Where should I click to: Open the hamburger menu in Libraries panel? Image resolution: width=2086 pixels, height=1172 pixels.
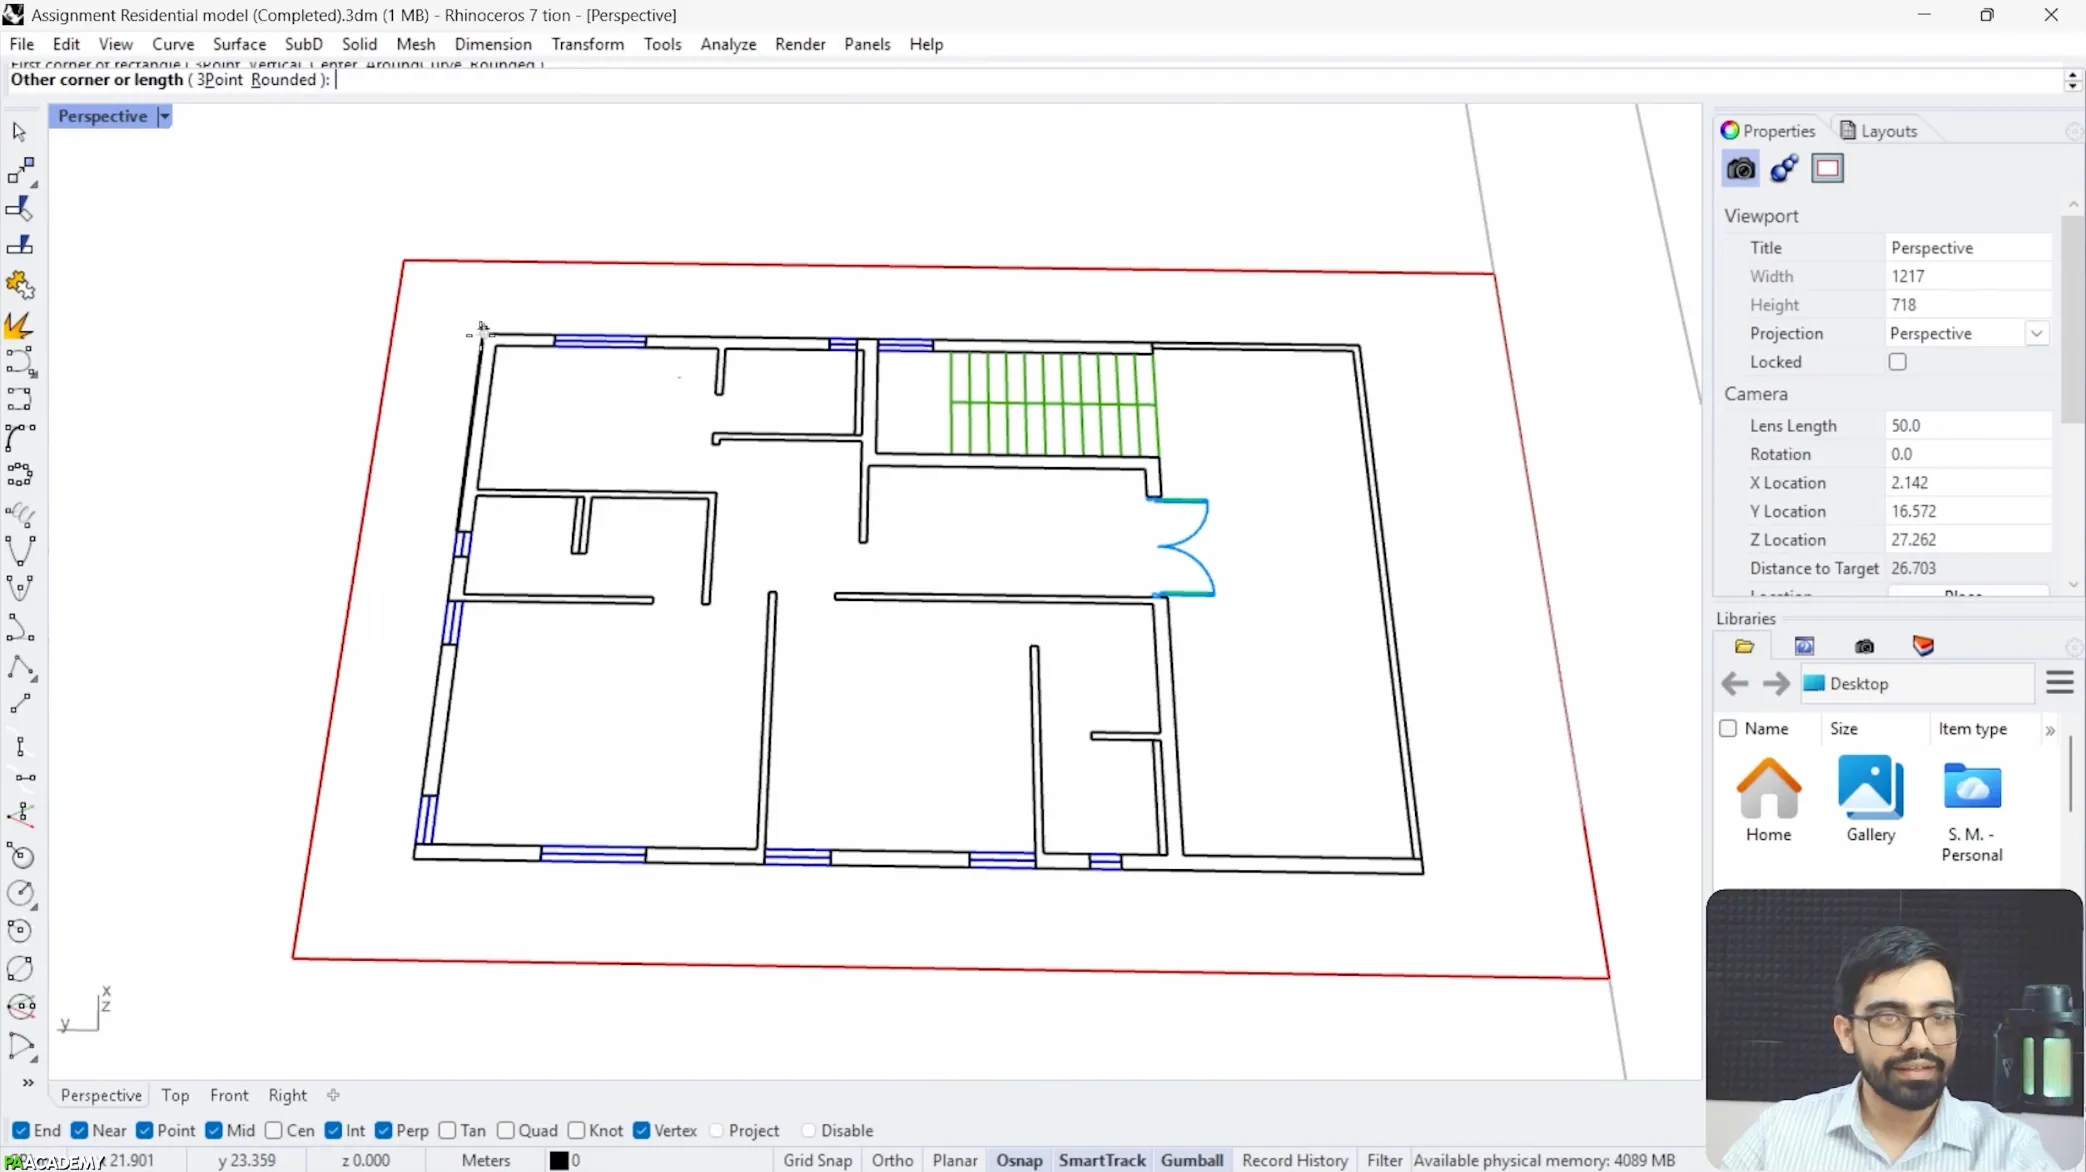coord(2059,683)
